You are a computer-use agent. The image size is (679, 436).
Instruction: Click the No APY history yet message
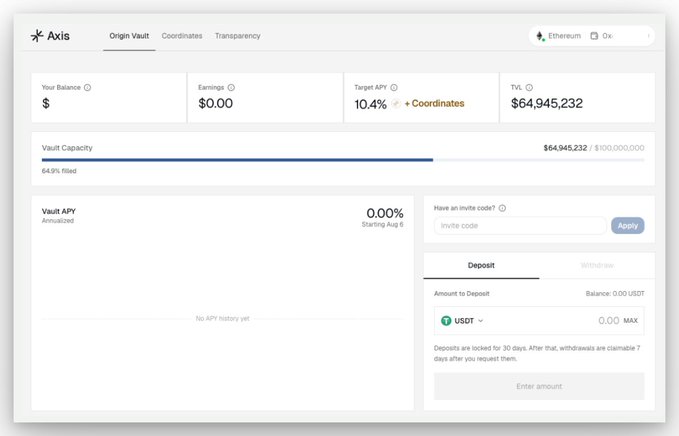223,319
